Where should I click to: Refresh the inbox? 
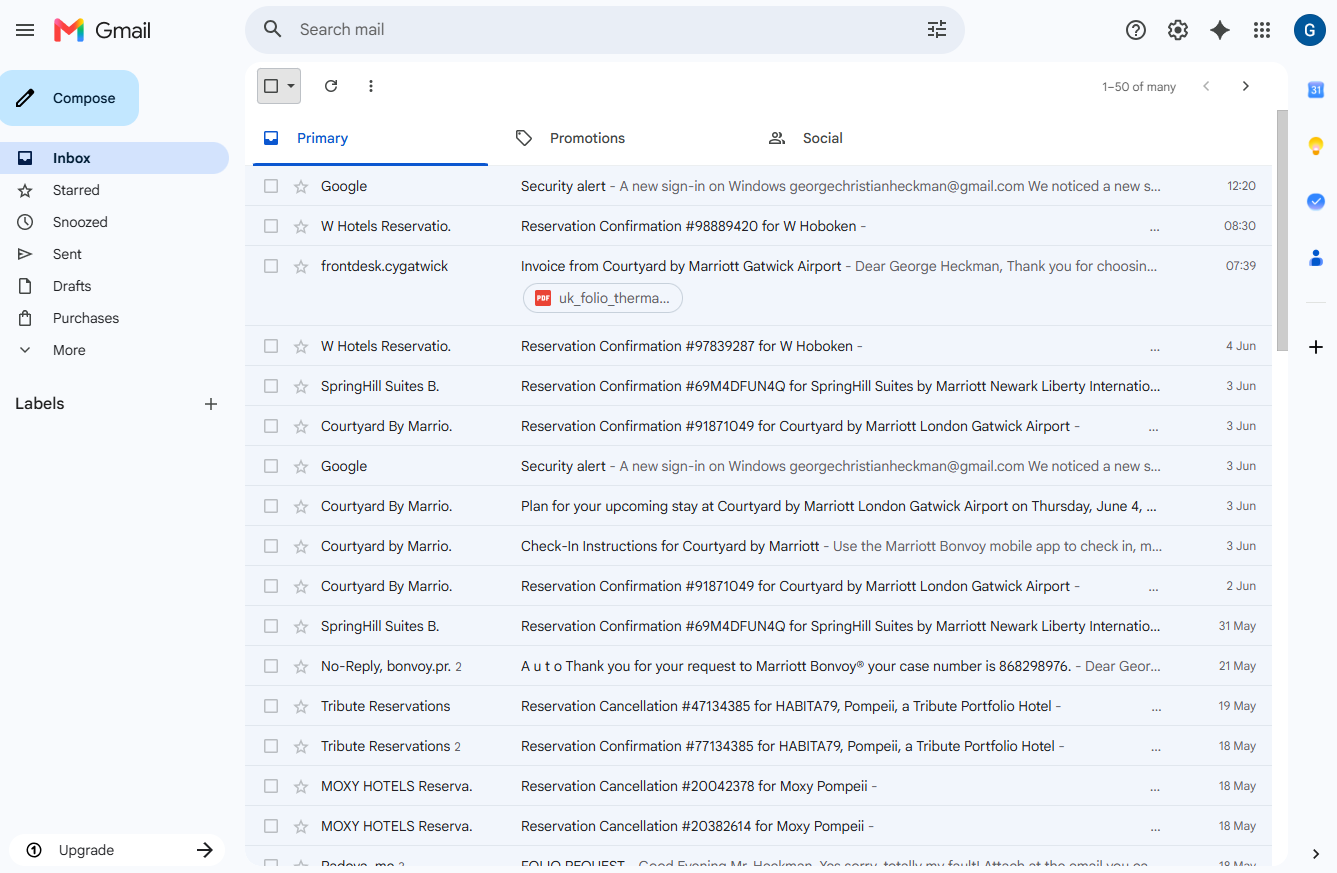coord(331,86)
